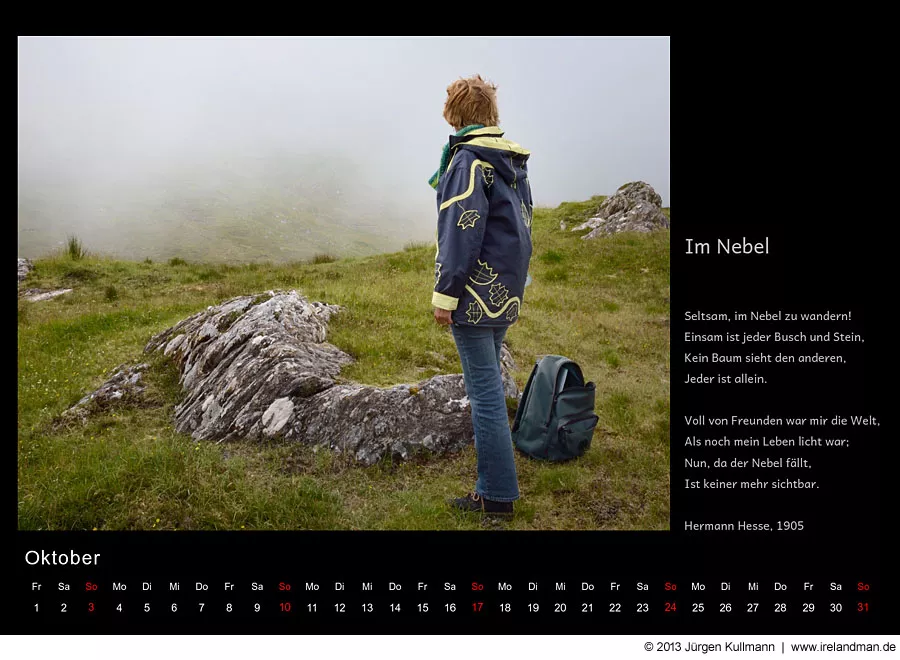900x660 pixels.
Task: Select date 1 in the calendar row
Action: pos(36,607)
